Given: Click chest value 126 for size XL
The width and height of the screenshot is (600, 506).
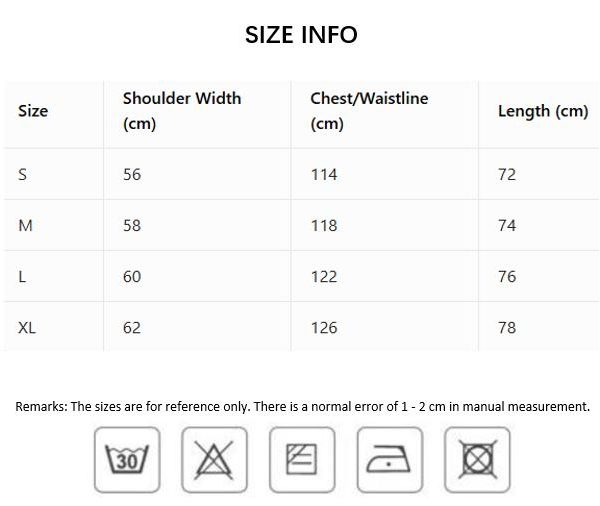Looking at the screenshot, I should (x=324, y=328).
